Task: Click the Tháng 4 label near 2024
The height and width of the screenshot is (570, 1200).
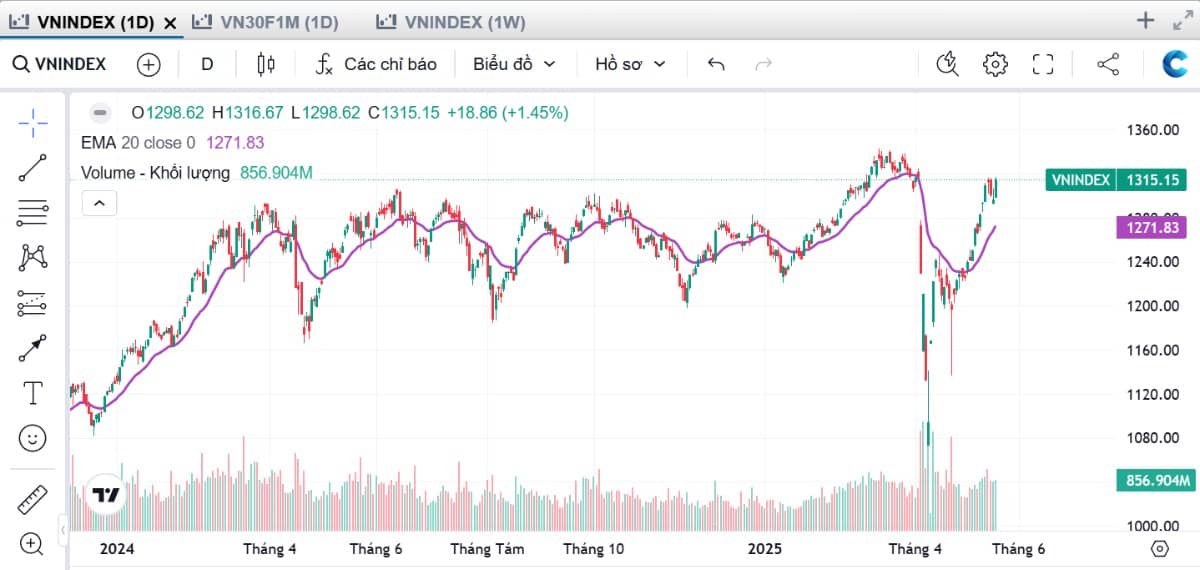Action: [270, 549]
